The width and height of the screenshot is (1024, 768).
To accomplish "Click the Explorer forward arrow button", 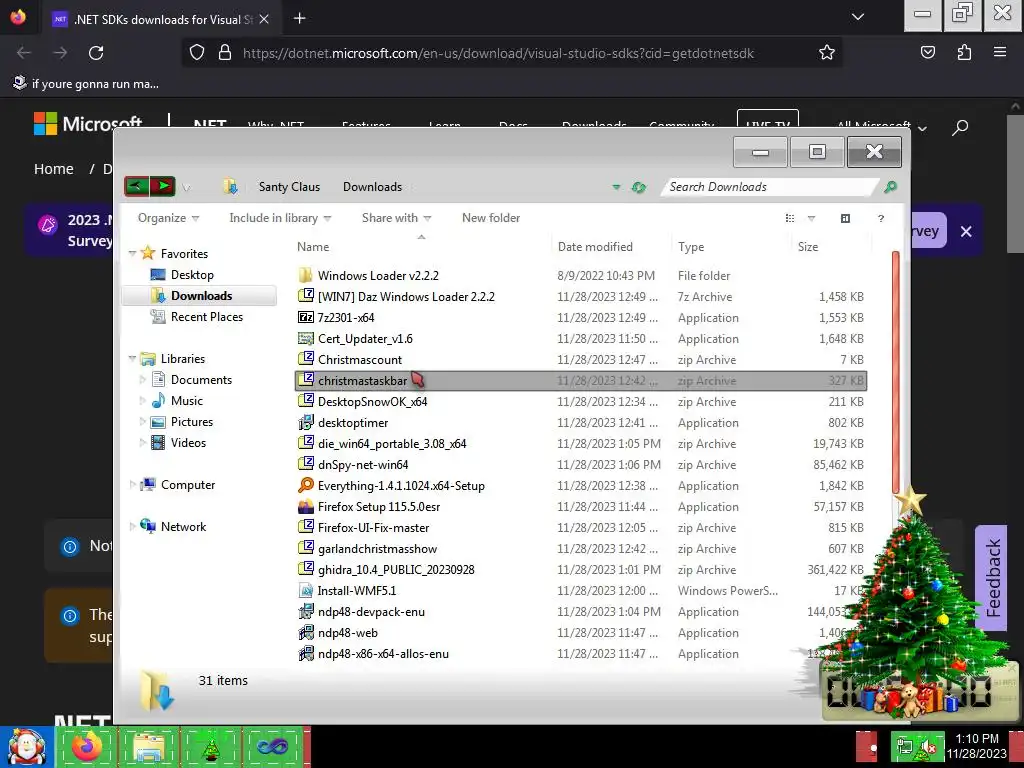I will point(163,187).
